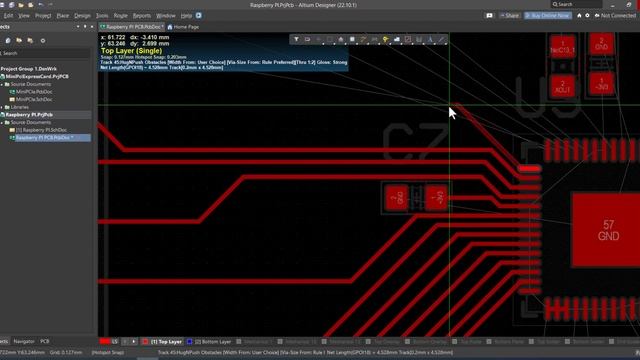
Task: Select the Filter tool in active bar
Action: [x=296, y=39]
